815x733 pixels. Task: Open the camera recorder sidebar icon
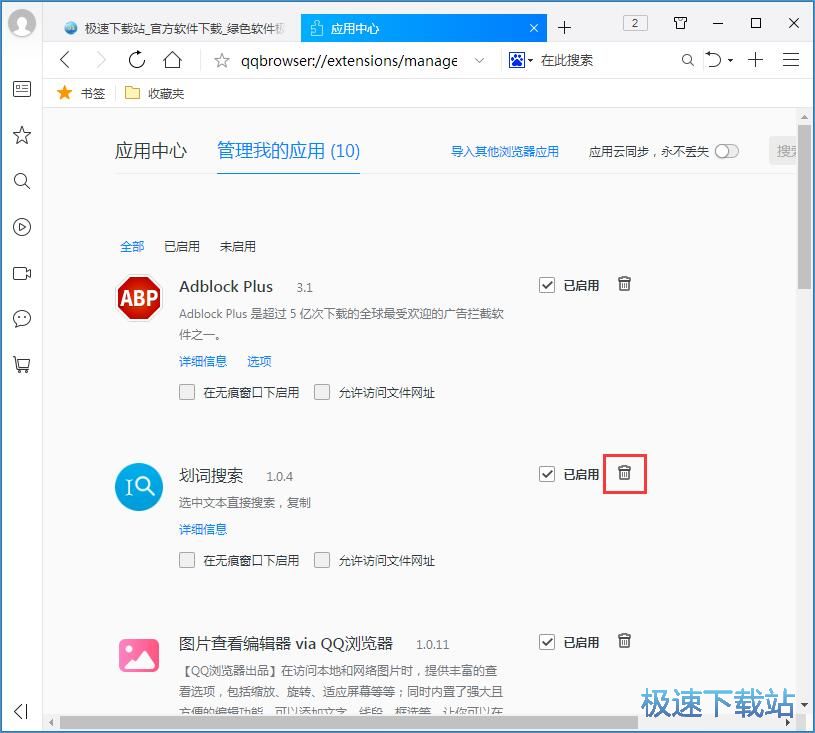pos(22,273)
